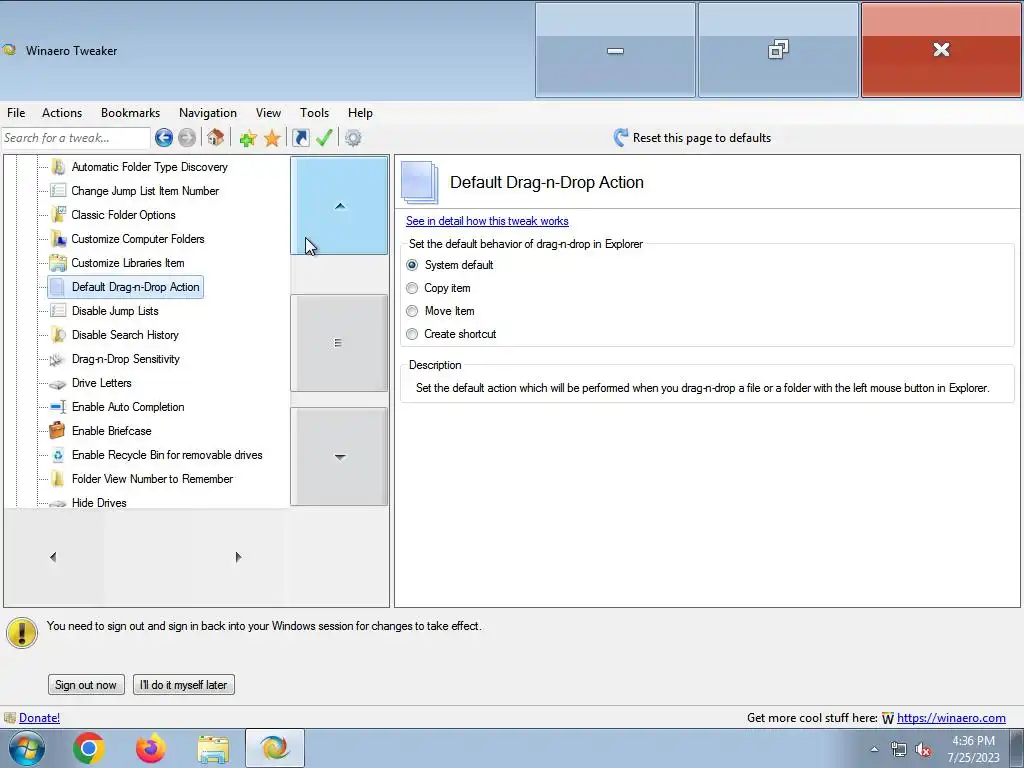Open the Windows Start menu orb
The width and height of the screenshot is (1024, 768).
26,748
